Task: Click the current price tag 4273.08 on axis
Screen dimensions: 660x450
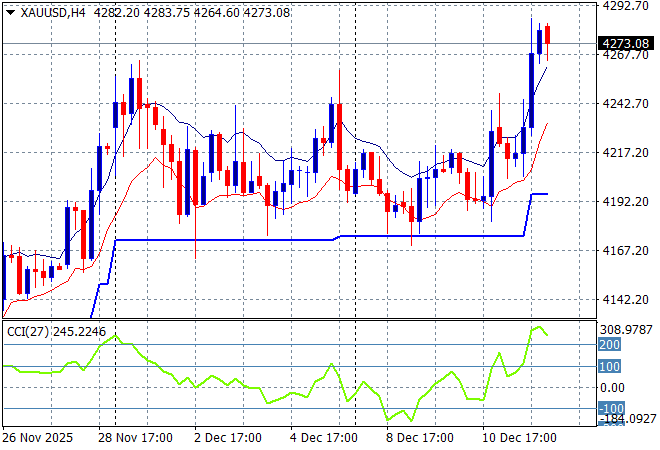Action: click(626, 44)
